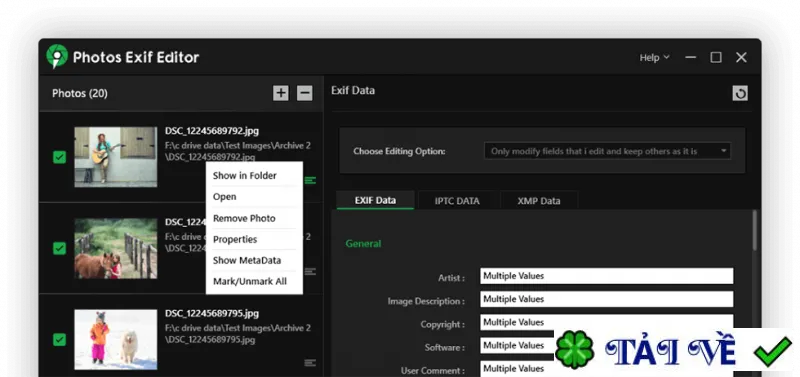The width and height of the screenshot is (800, 377).
Task: Click the Exif Data panel vertical scrollbar
Action: tap(756, 231)
